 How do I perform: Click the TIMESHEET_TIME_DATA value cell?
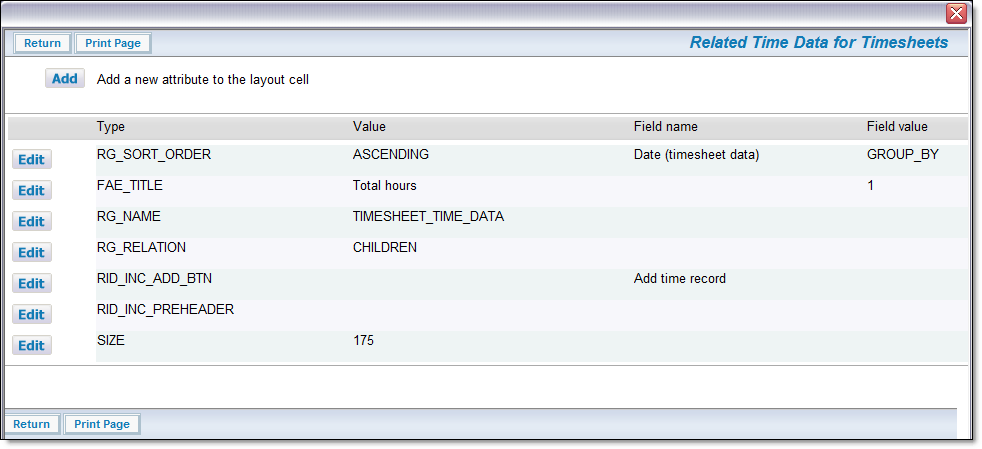(428, 217)
